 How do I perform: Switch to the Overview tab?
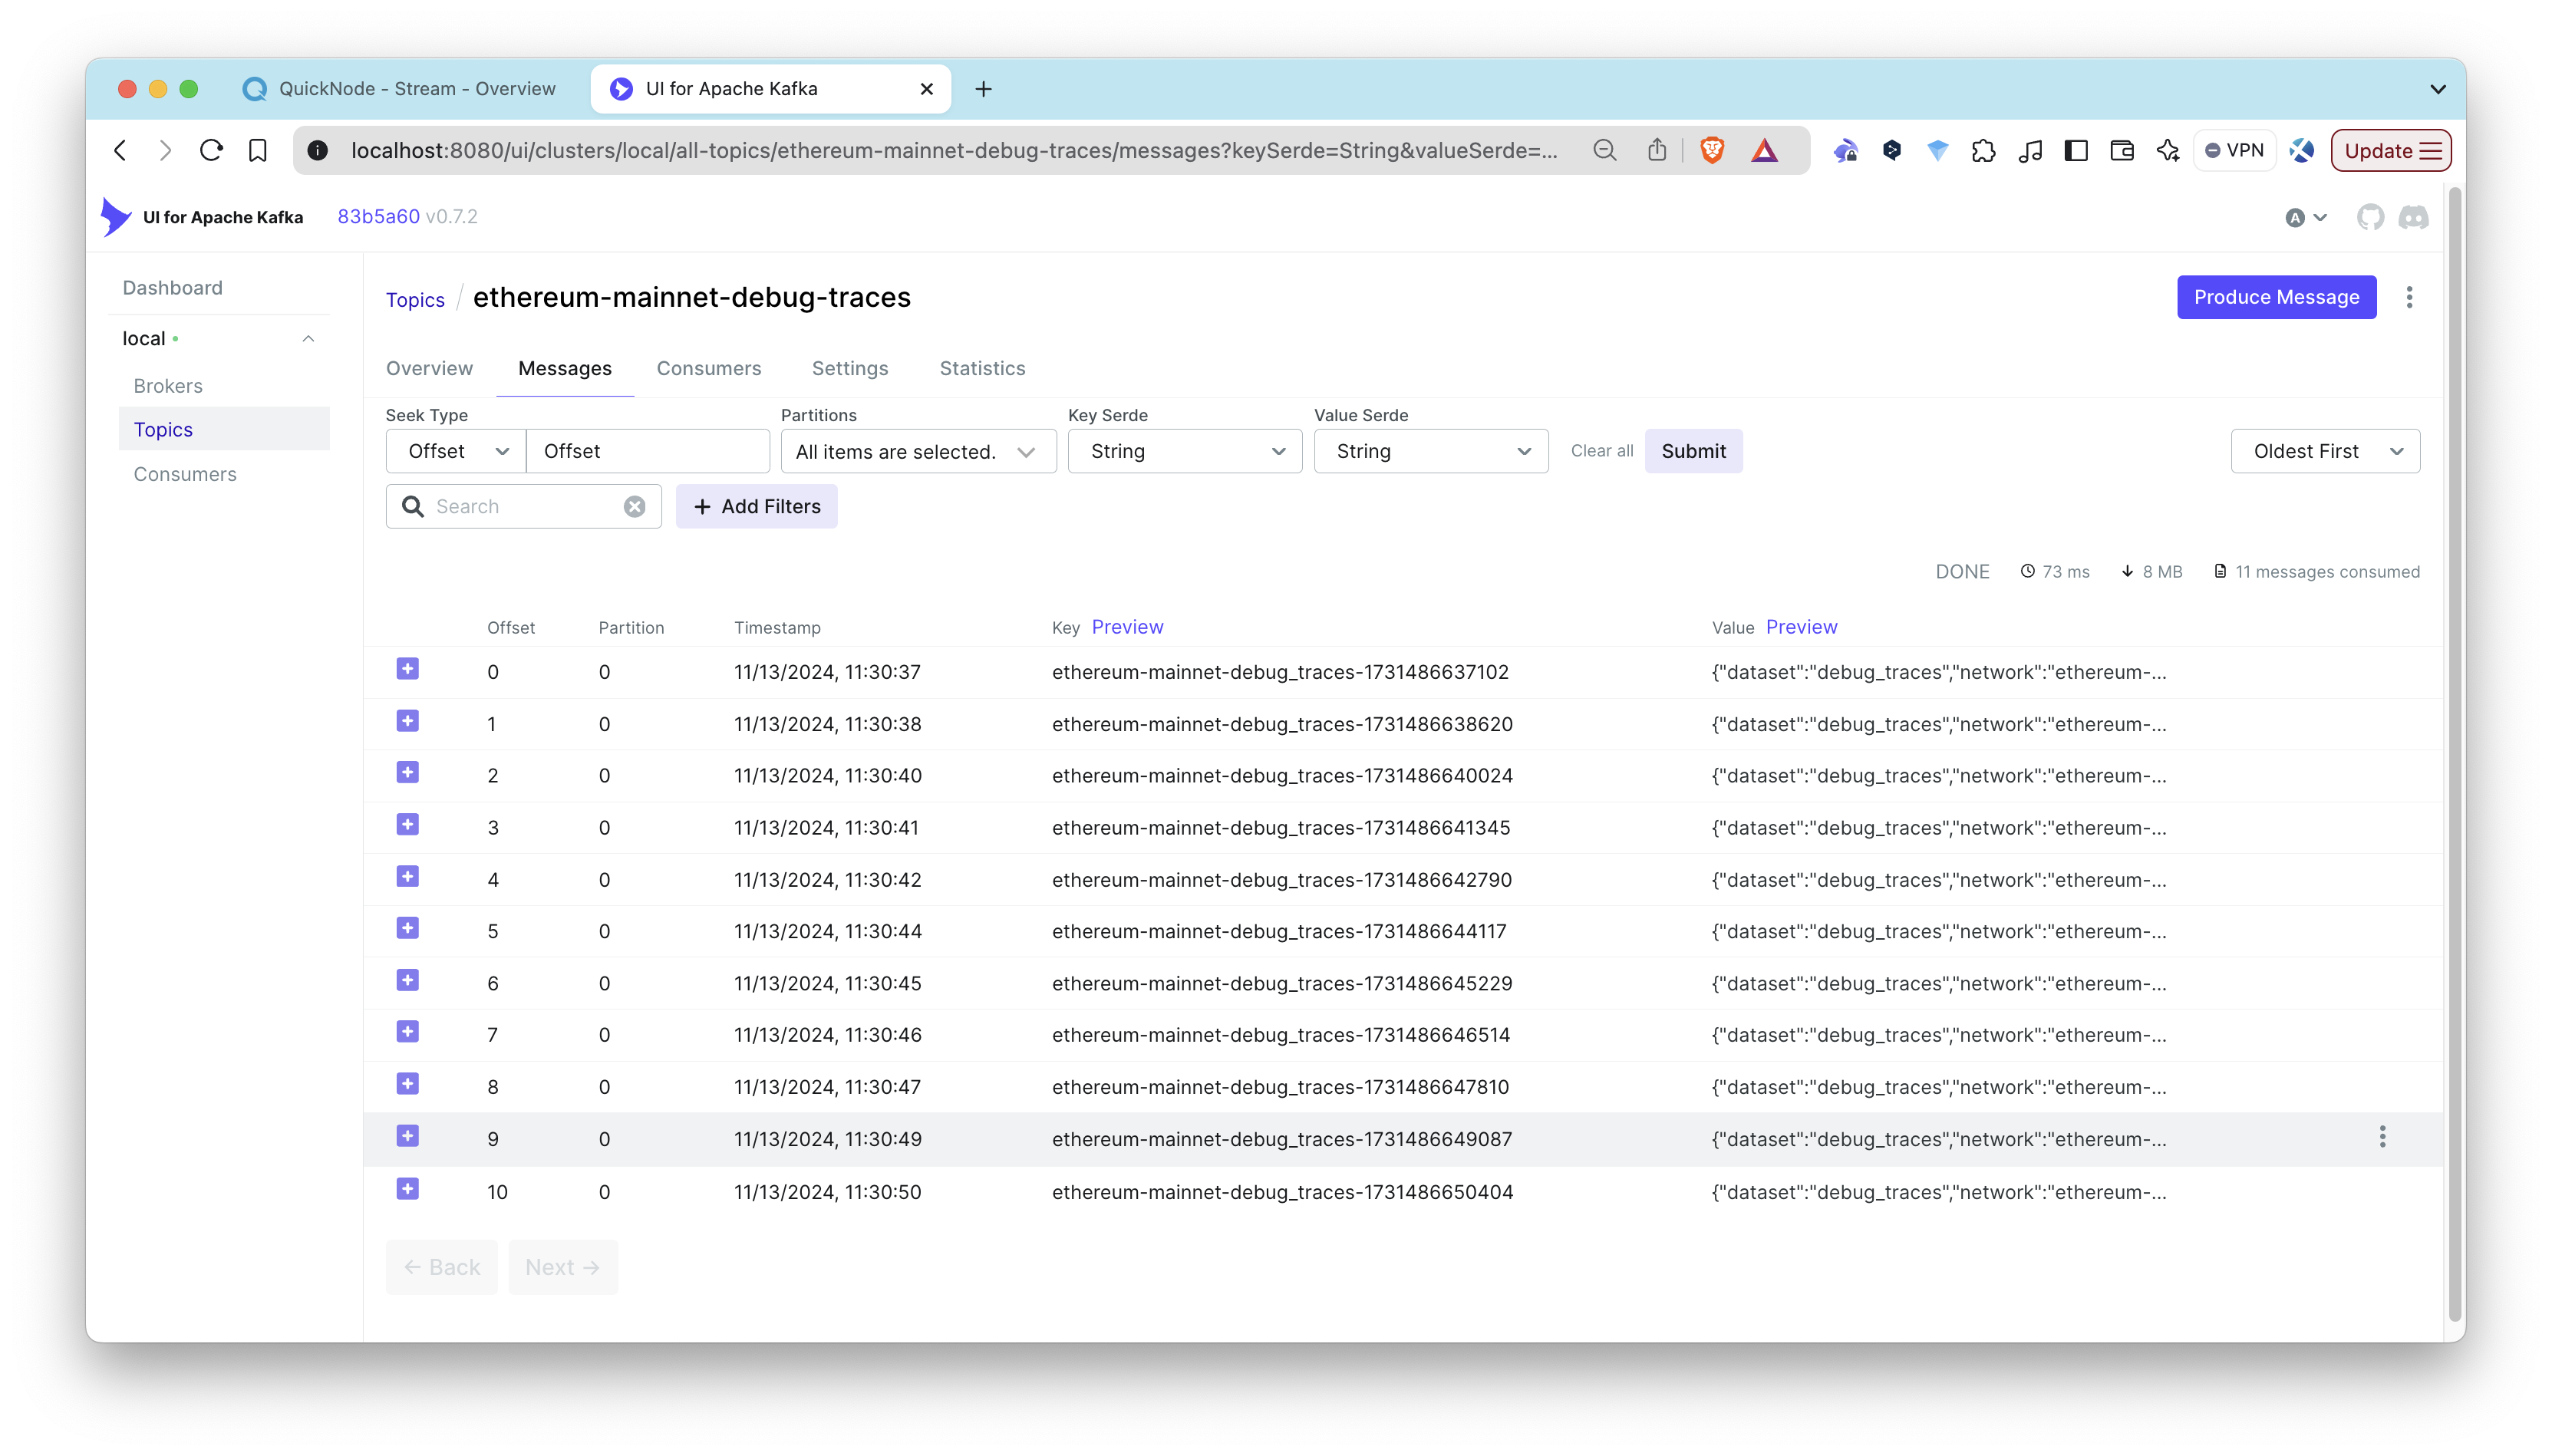[x=430, y=369]
